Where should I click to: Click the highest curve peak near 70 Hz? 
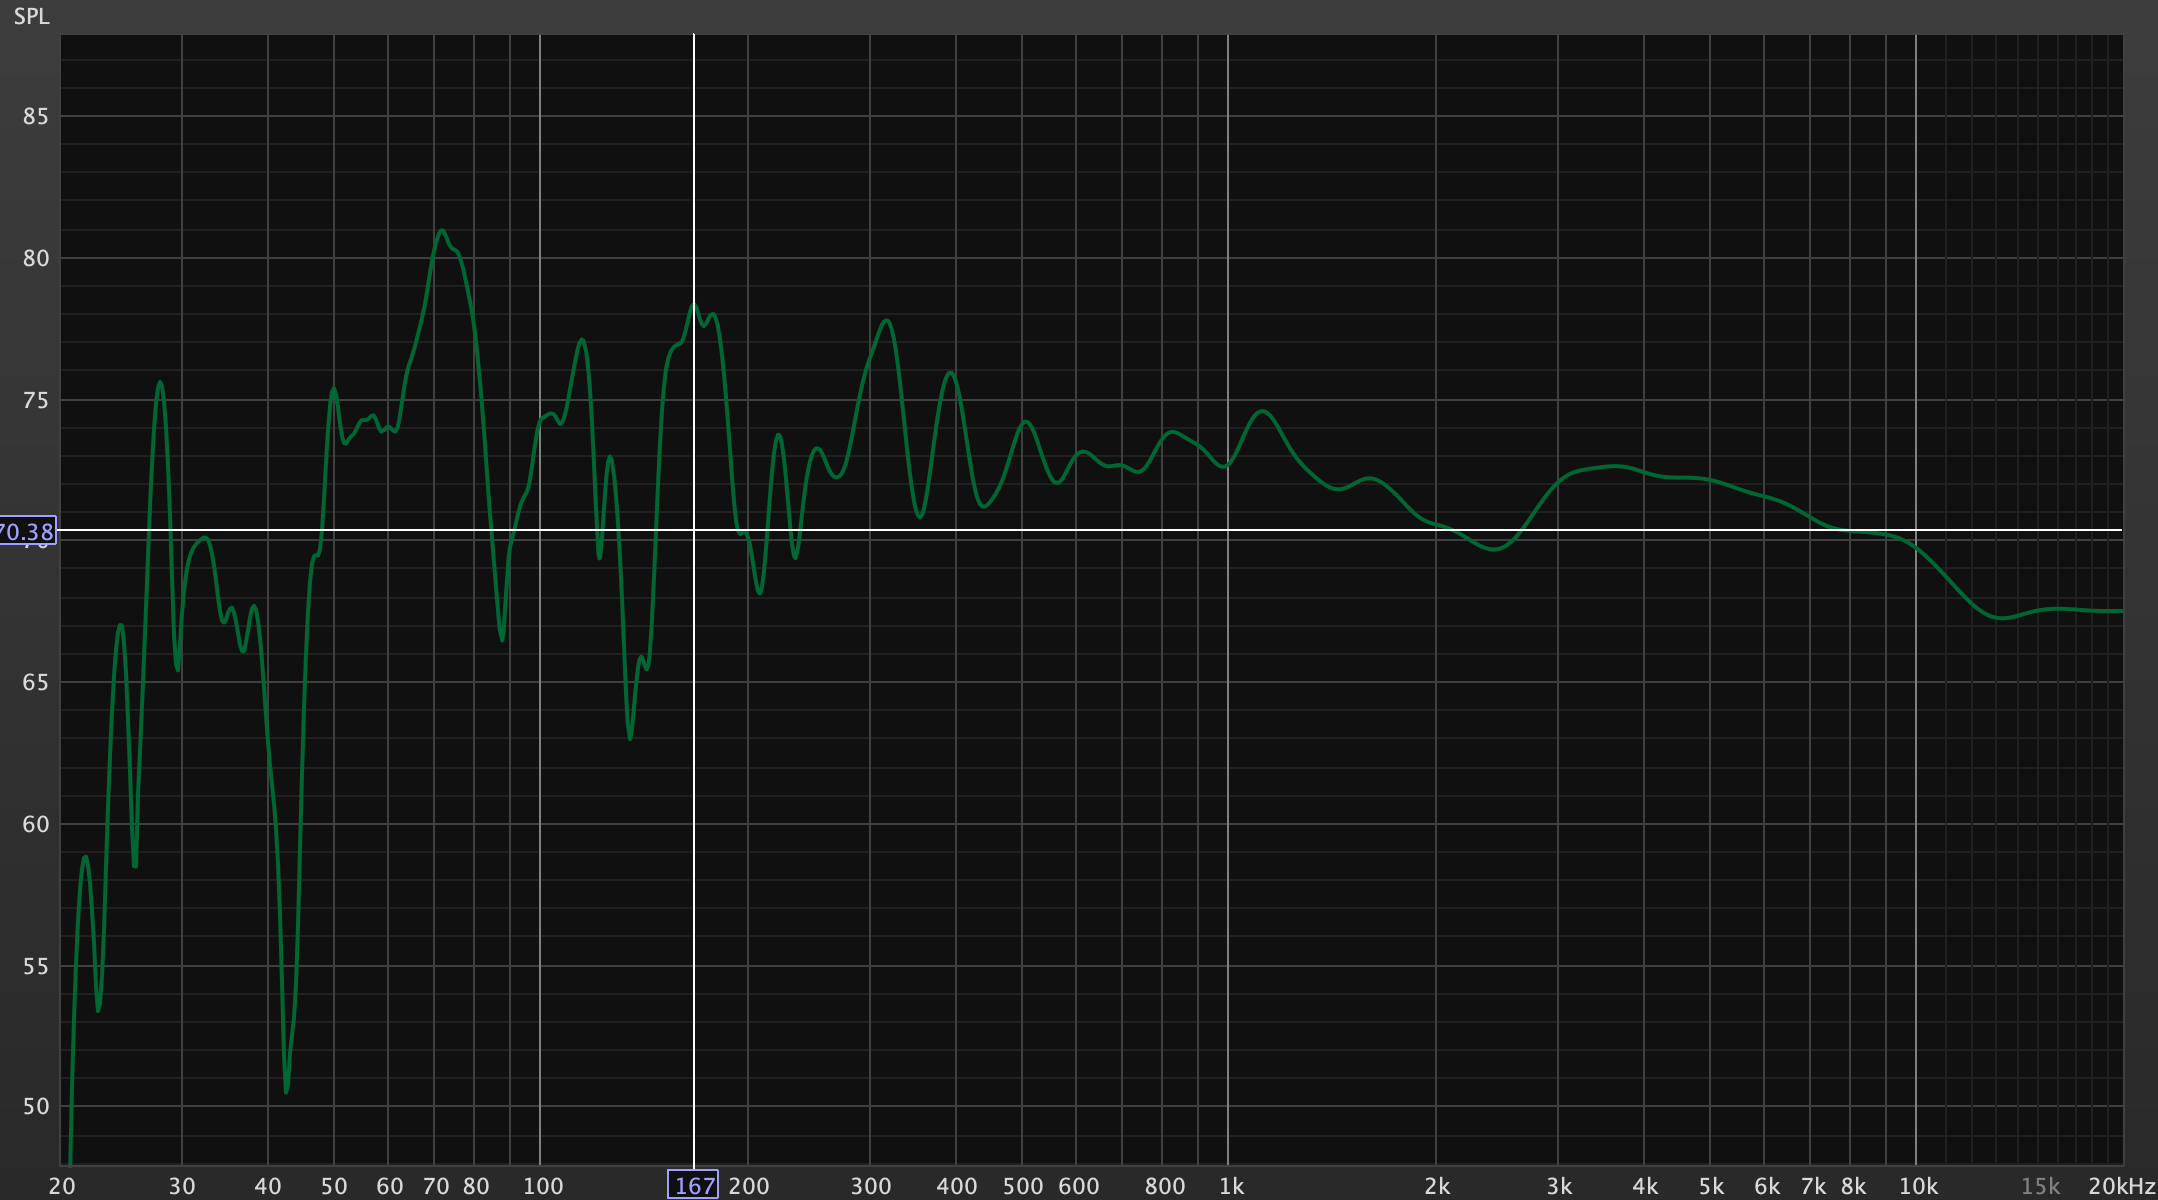click(x=441, y=231)
